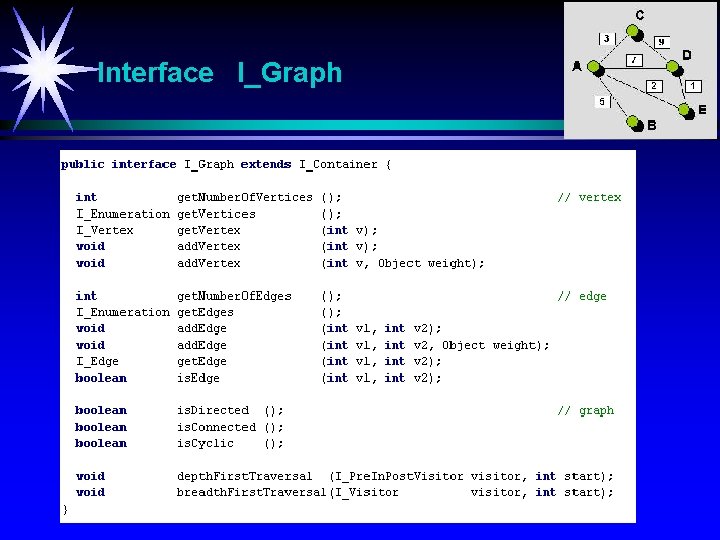Click the method name "getEdge"
Viewport: 720px width, 540px height.
(202, 361)
